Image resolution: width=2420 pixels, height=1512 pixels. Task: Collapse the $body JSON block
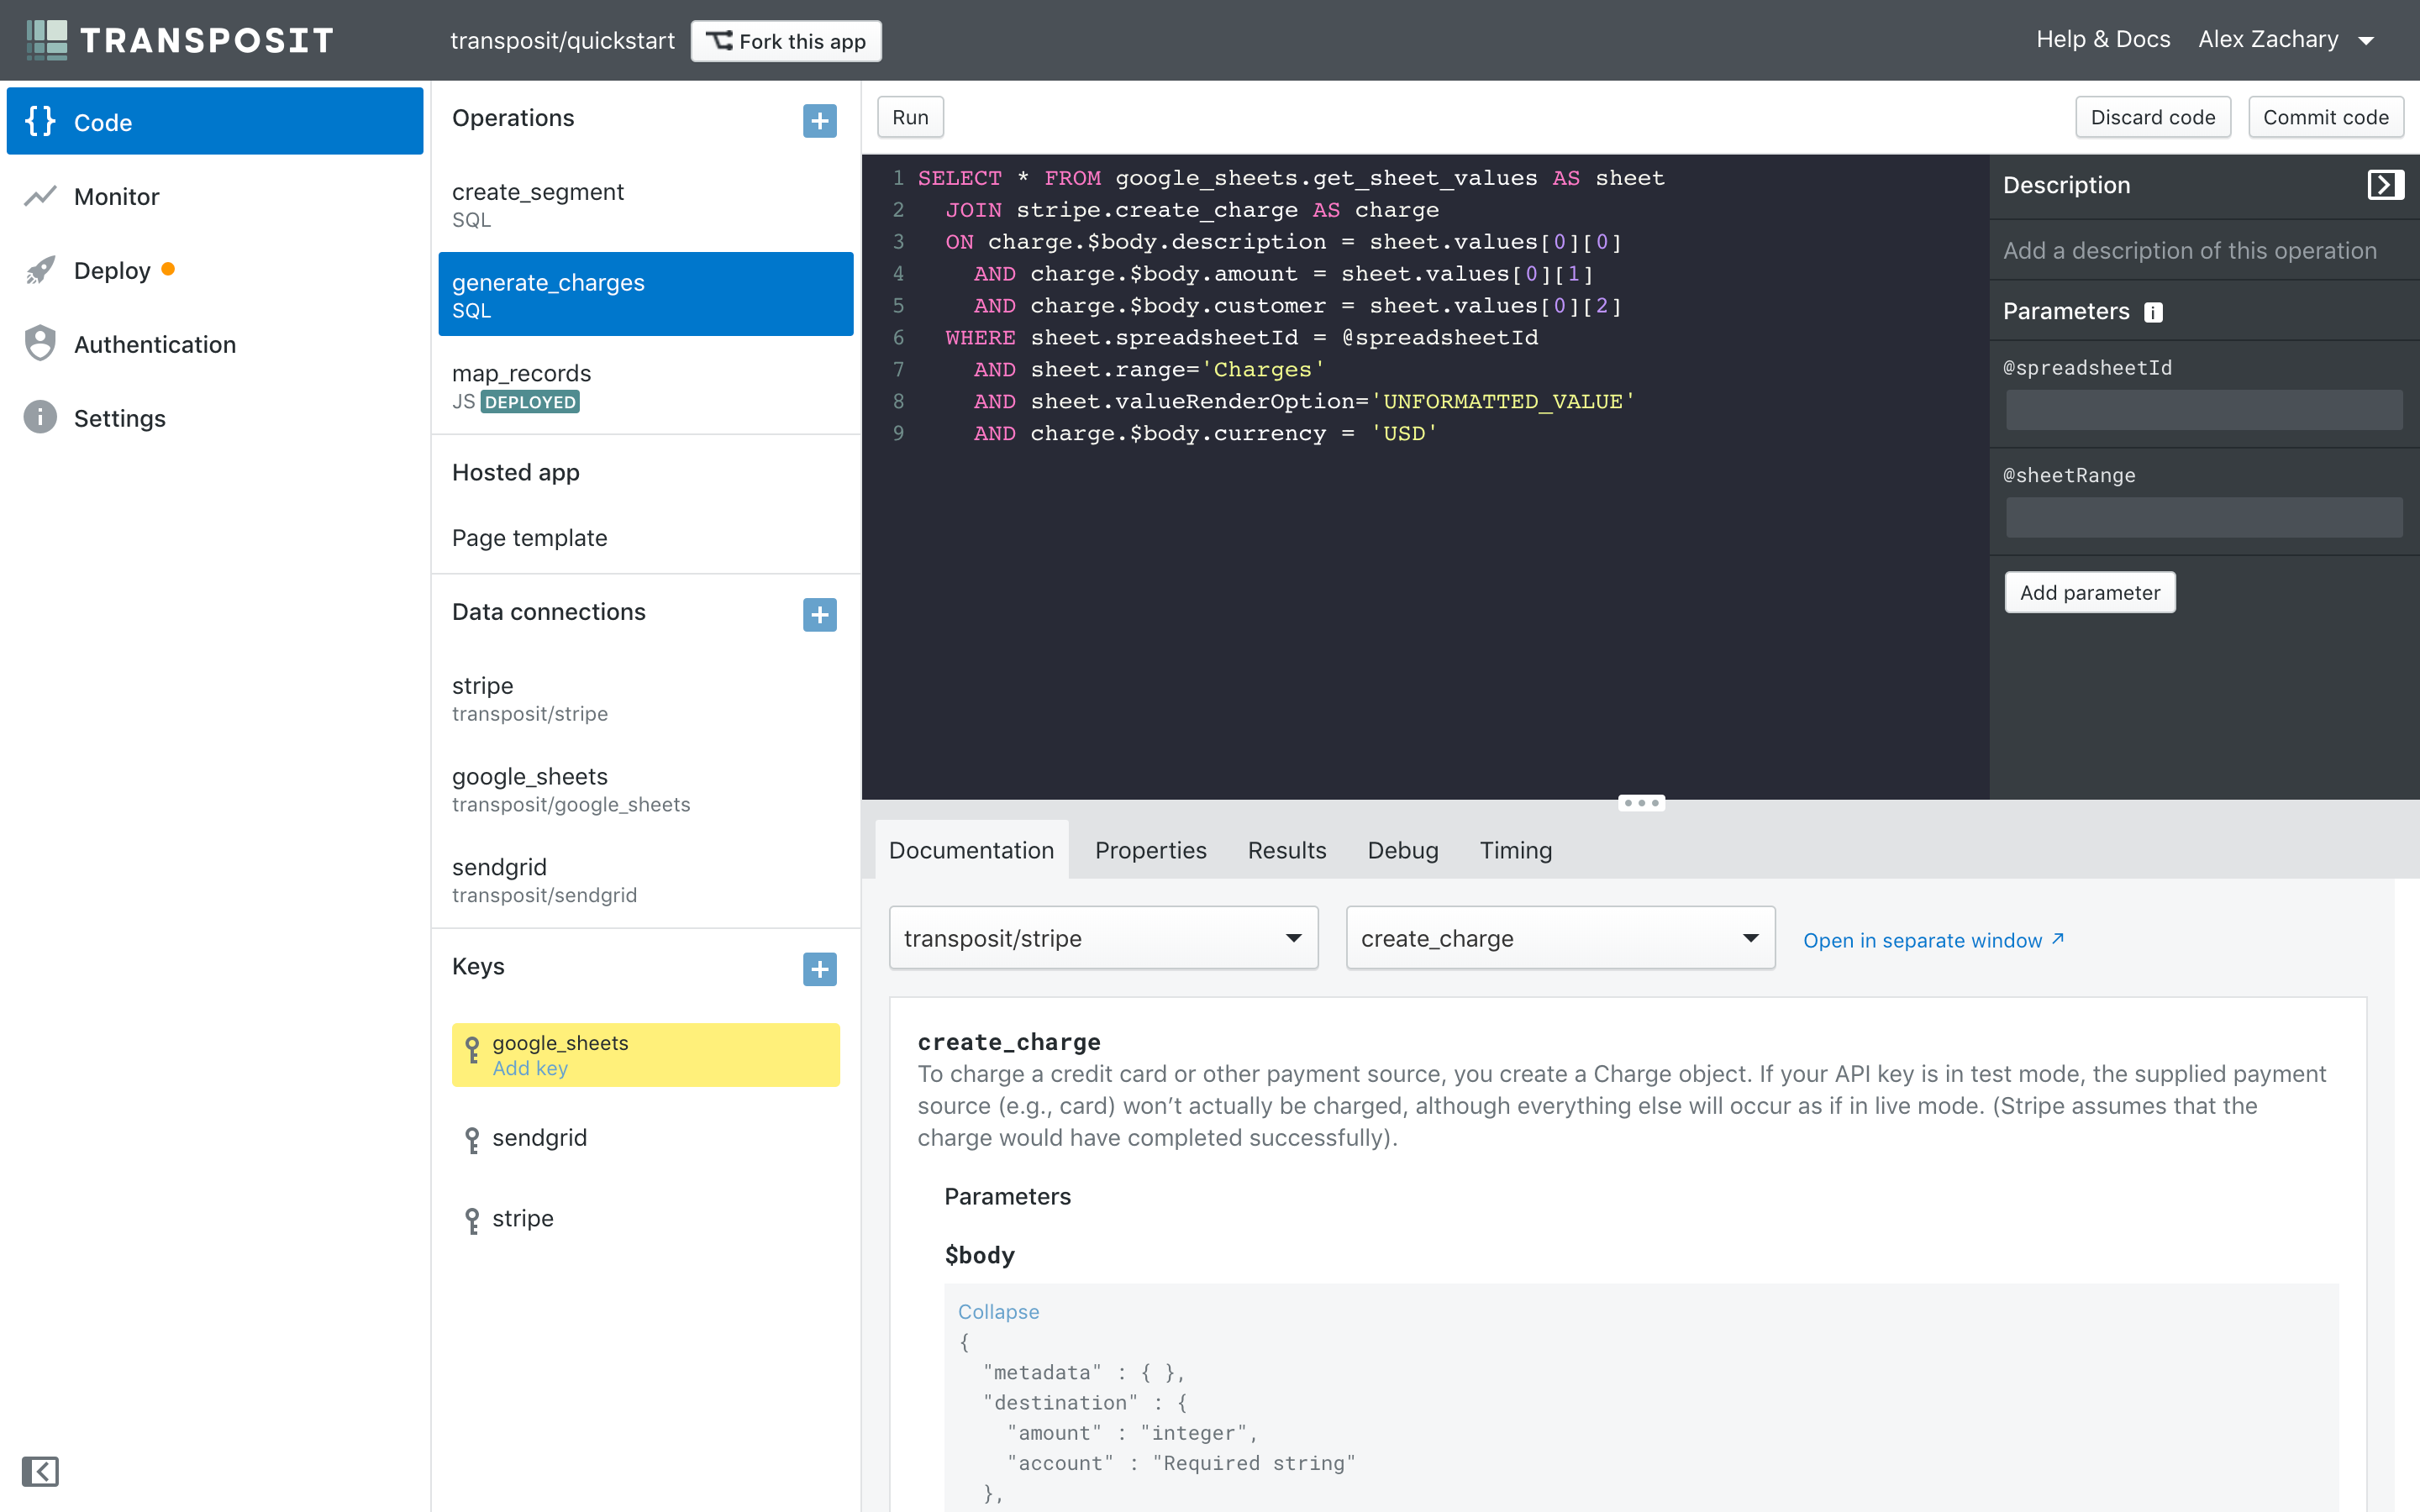coord(997,1311)
